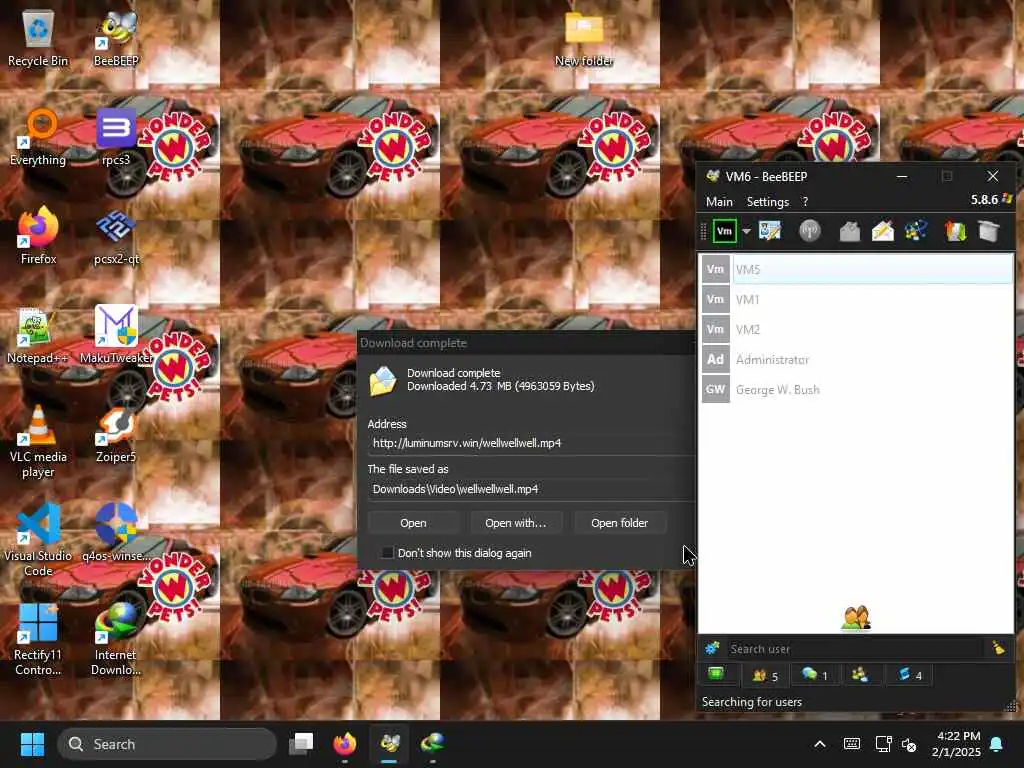
Task: Click the touch keyboard tray icon
Action: tap(852, 744)
